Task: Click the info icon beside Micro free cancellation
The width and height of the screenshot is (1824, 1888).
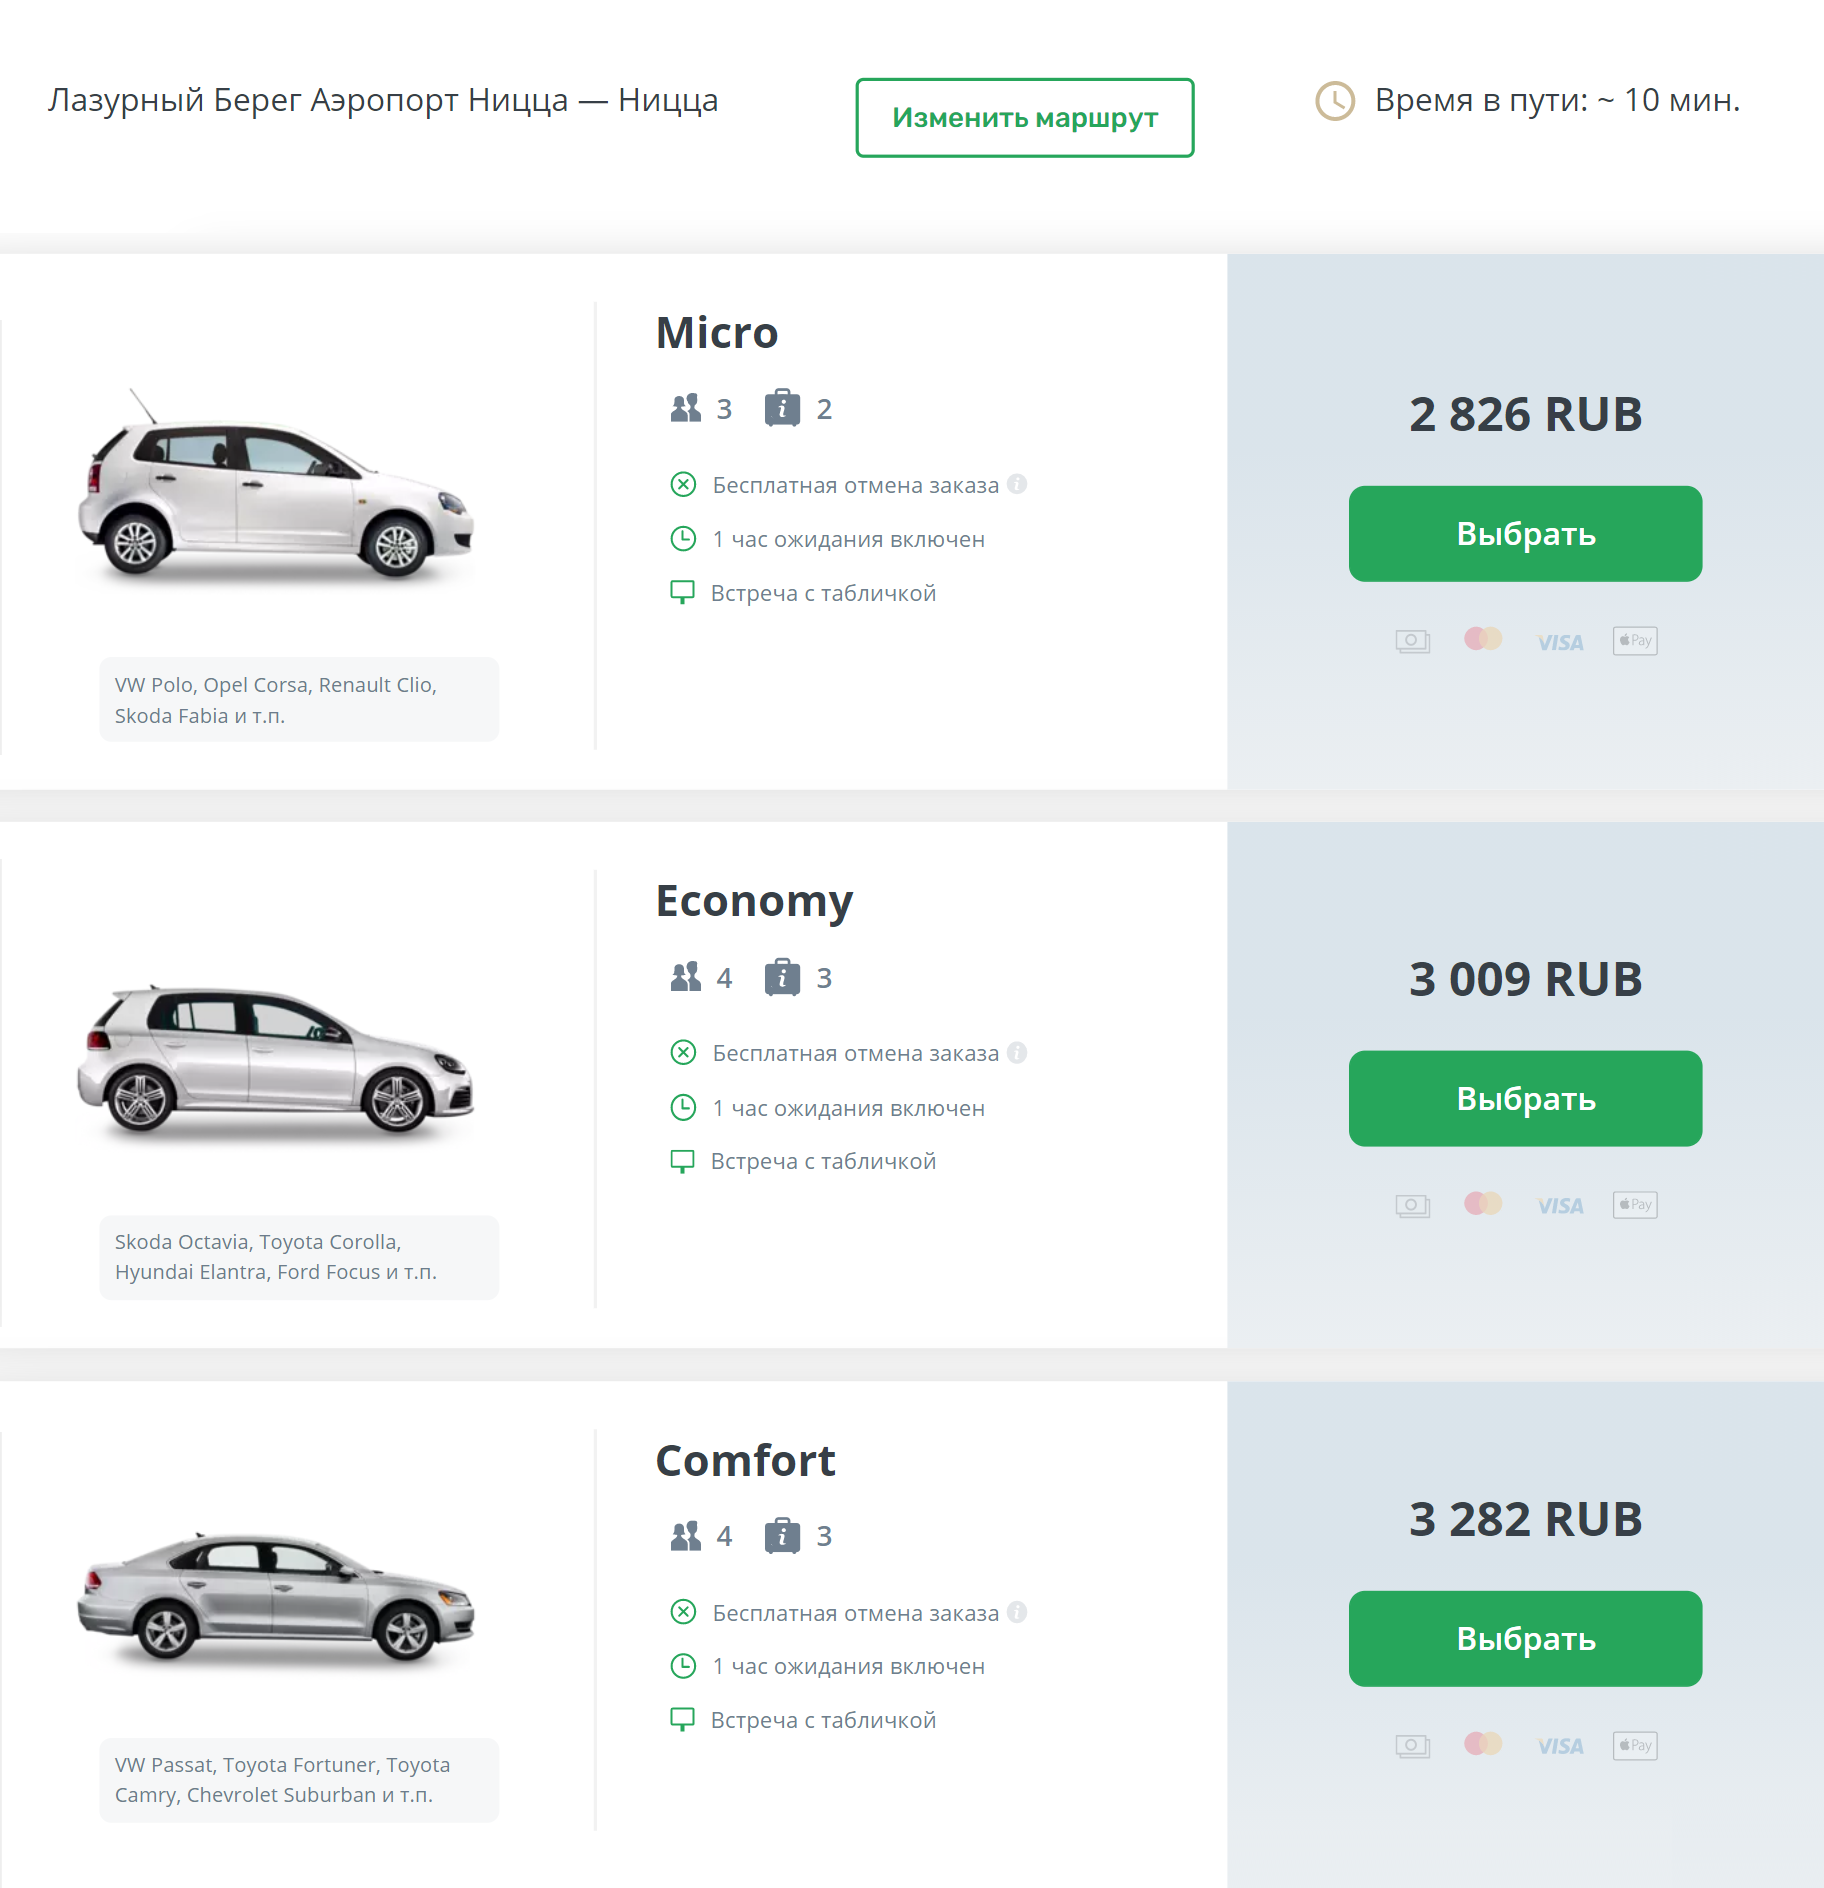Action: [1017, 484]
